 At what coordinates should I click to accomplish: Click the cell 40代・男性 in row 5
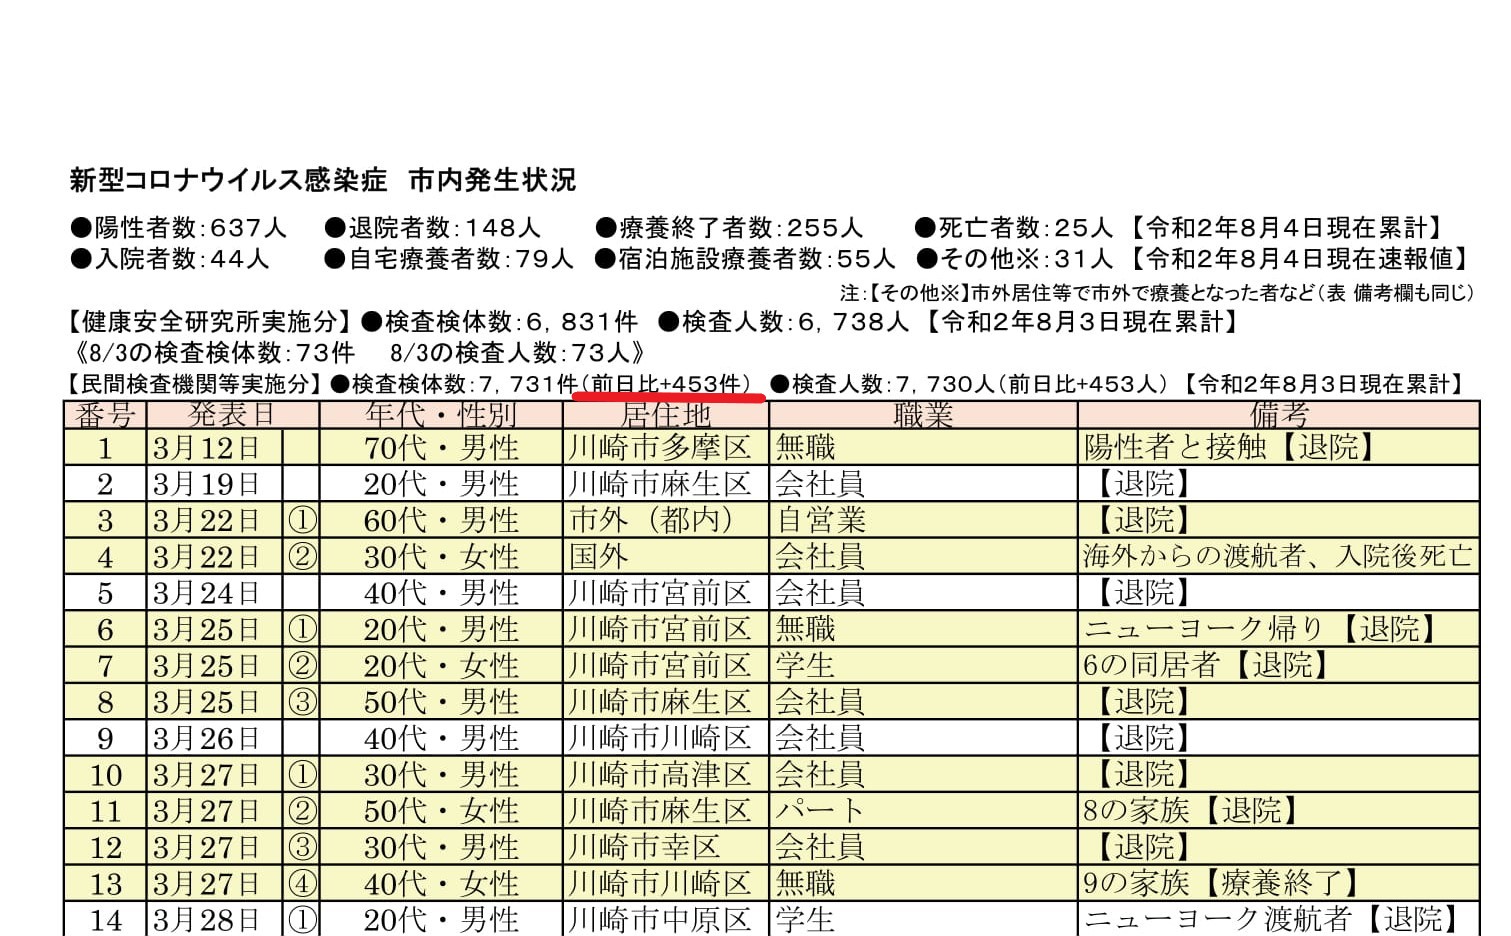tap(441, 593)
